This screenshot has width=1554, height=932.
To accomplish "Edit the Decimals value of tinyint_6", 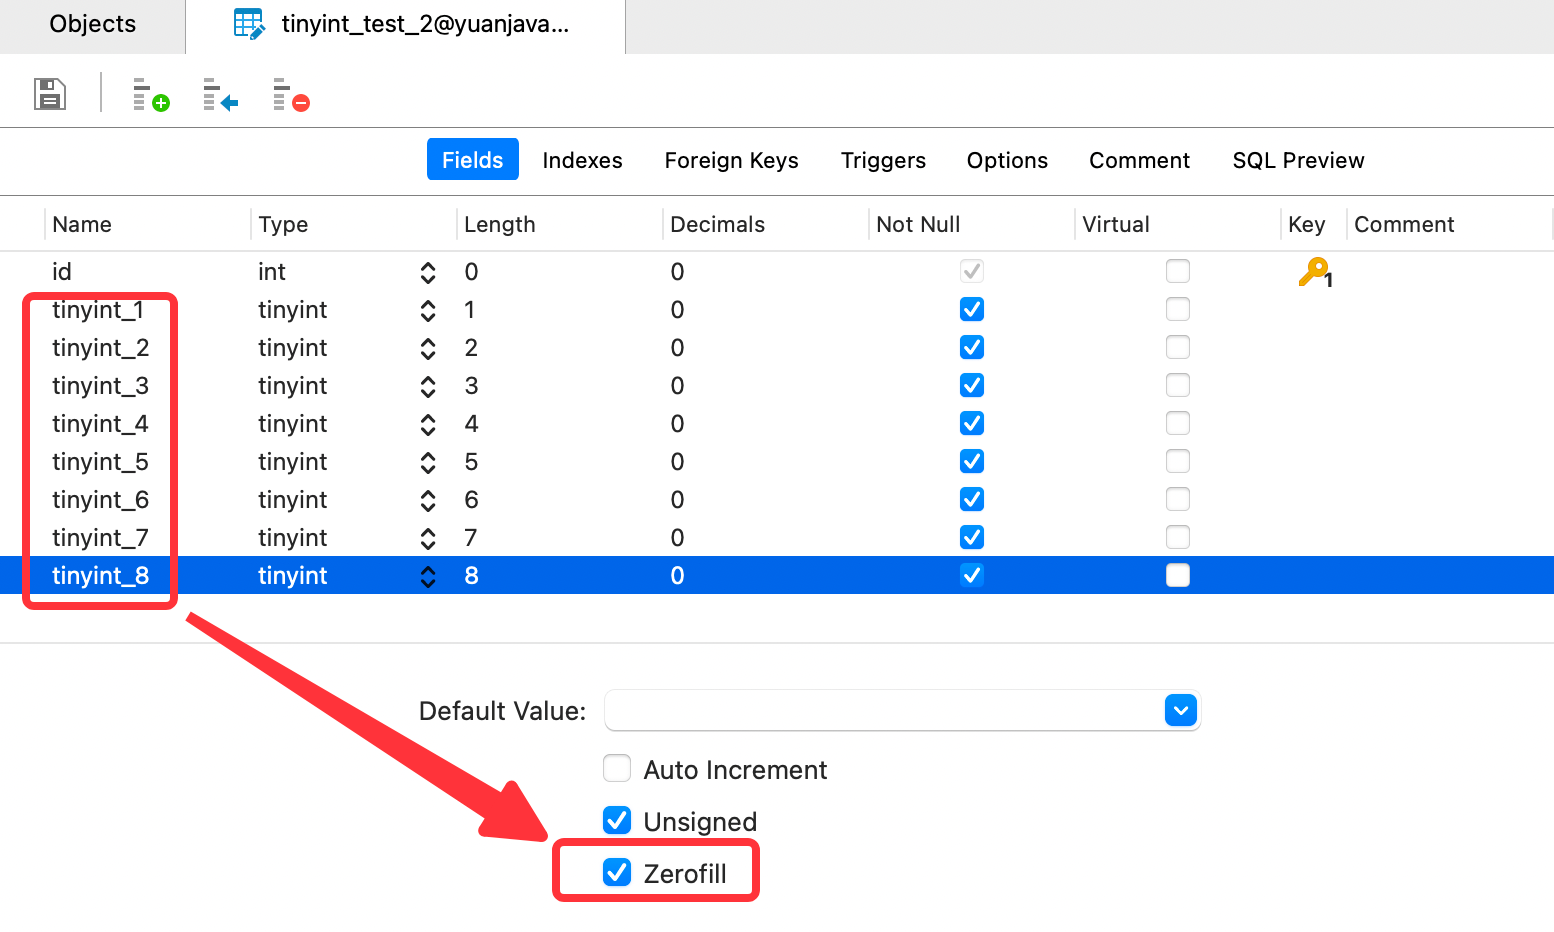I will (677, 500).
